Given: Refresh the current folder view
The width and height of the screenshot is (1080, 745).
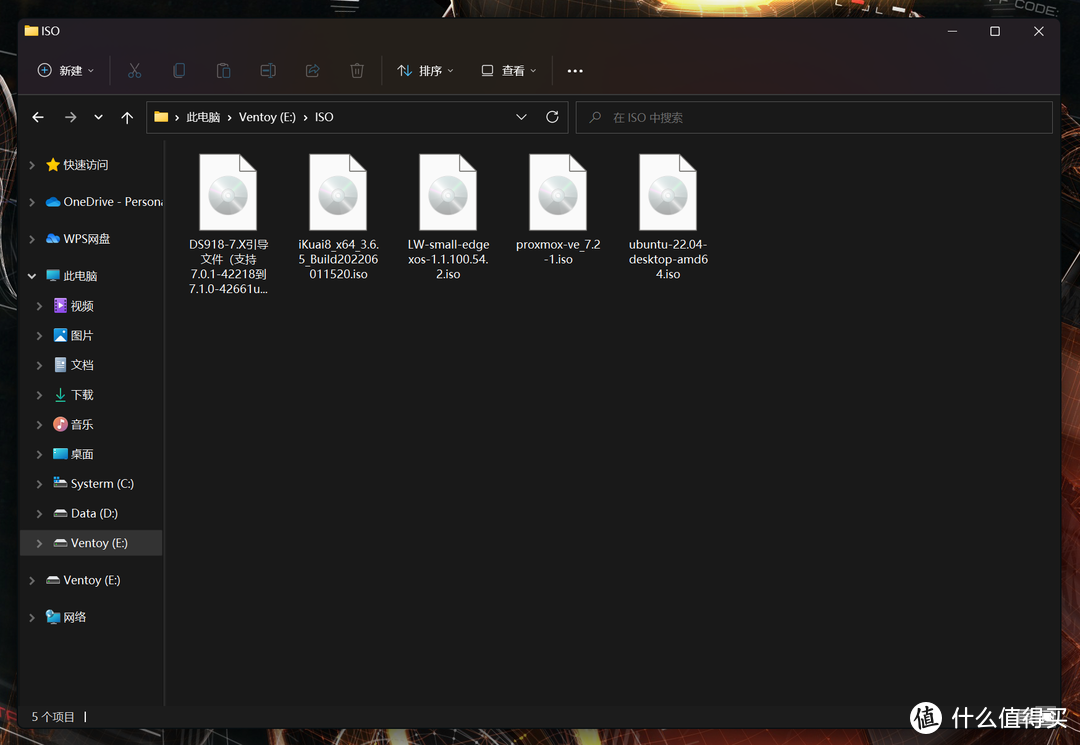Looking at the screenshot, I should tap(552, 117).
